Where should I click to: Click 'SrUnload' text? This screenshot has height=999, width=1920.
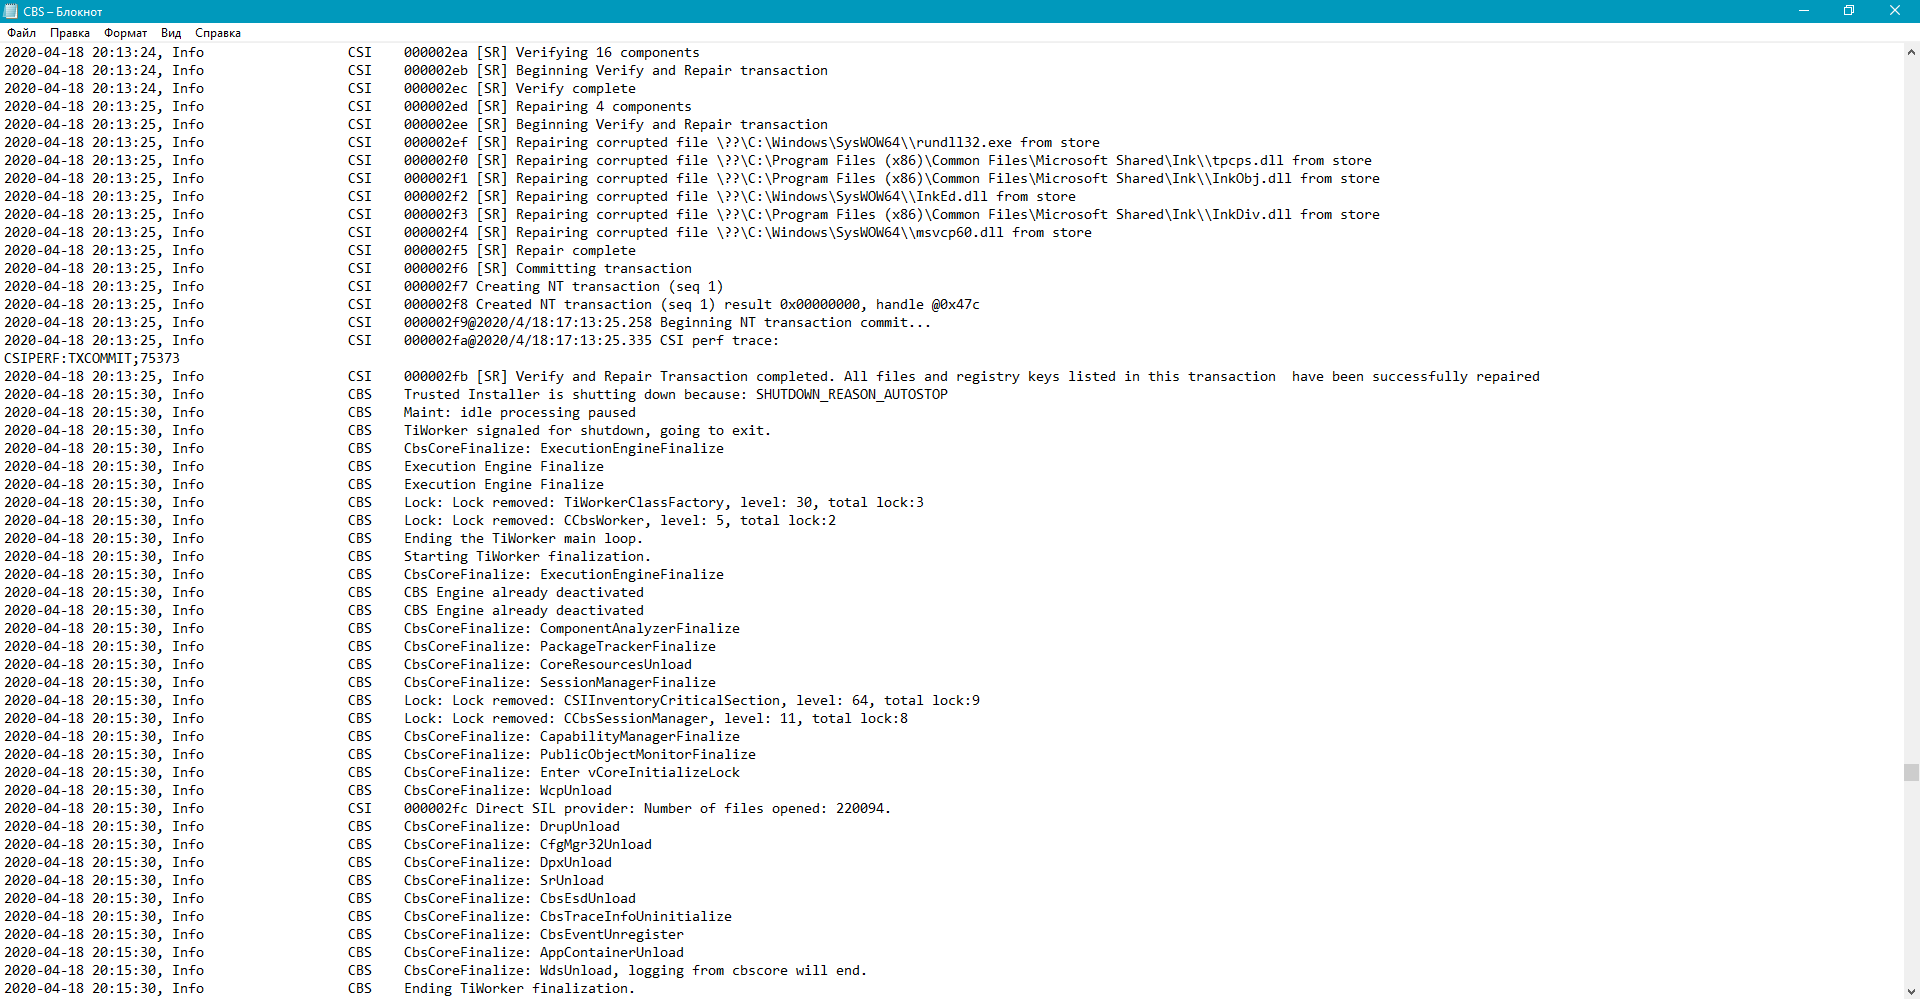point(571,881)
